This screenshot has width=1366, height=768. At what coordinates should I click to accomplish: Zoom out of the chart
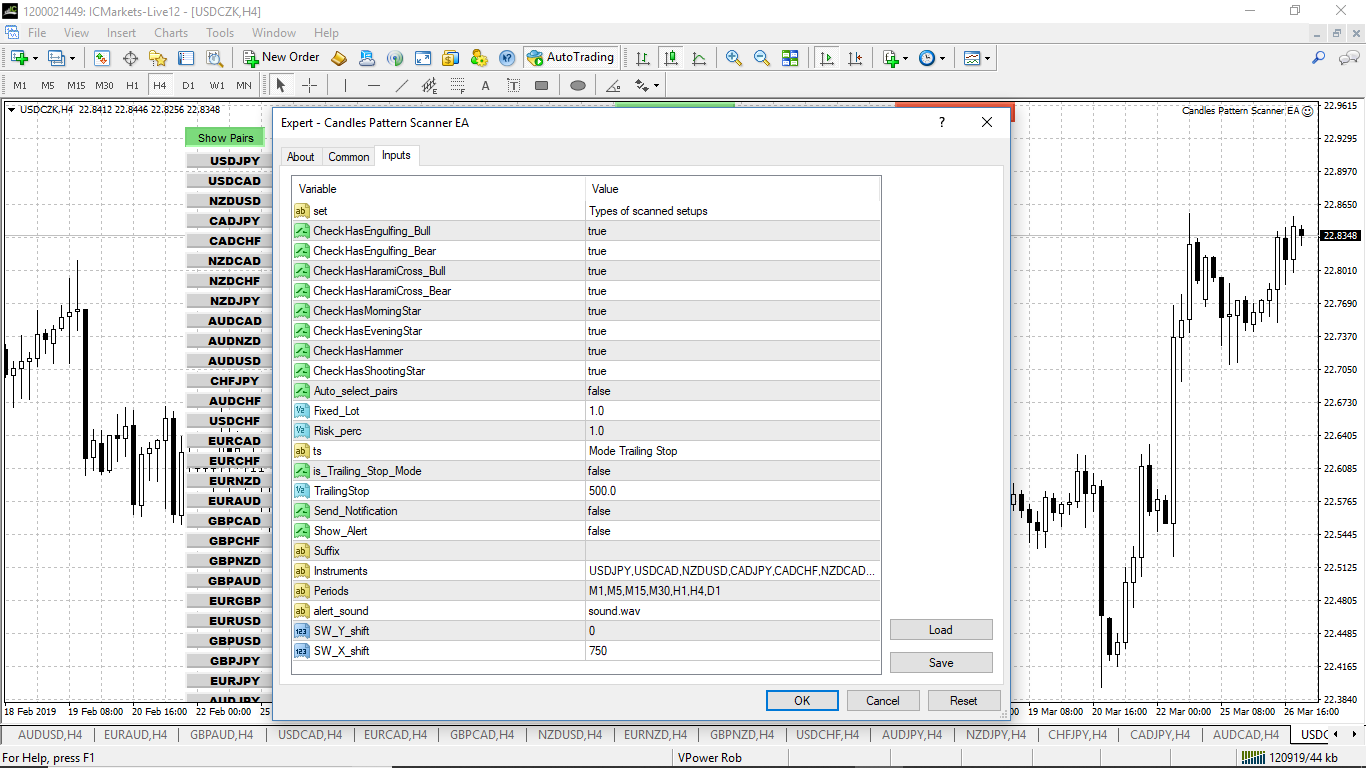pos(762,58)
